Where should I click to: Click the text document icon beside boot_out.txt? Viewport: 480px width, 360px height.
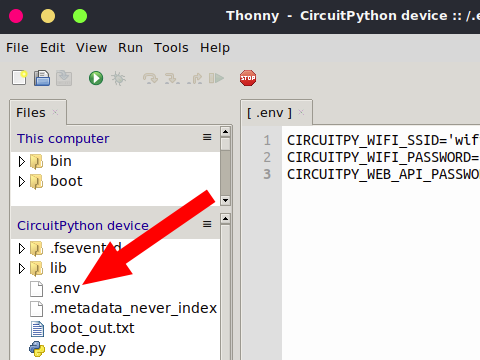37,329
